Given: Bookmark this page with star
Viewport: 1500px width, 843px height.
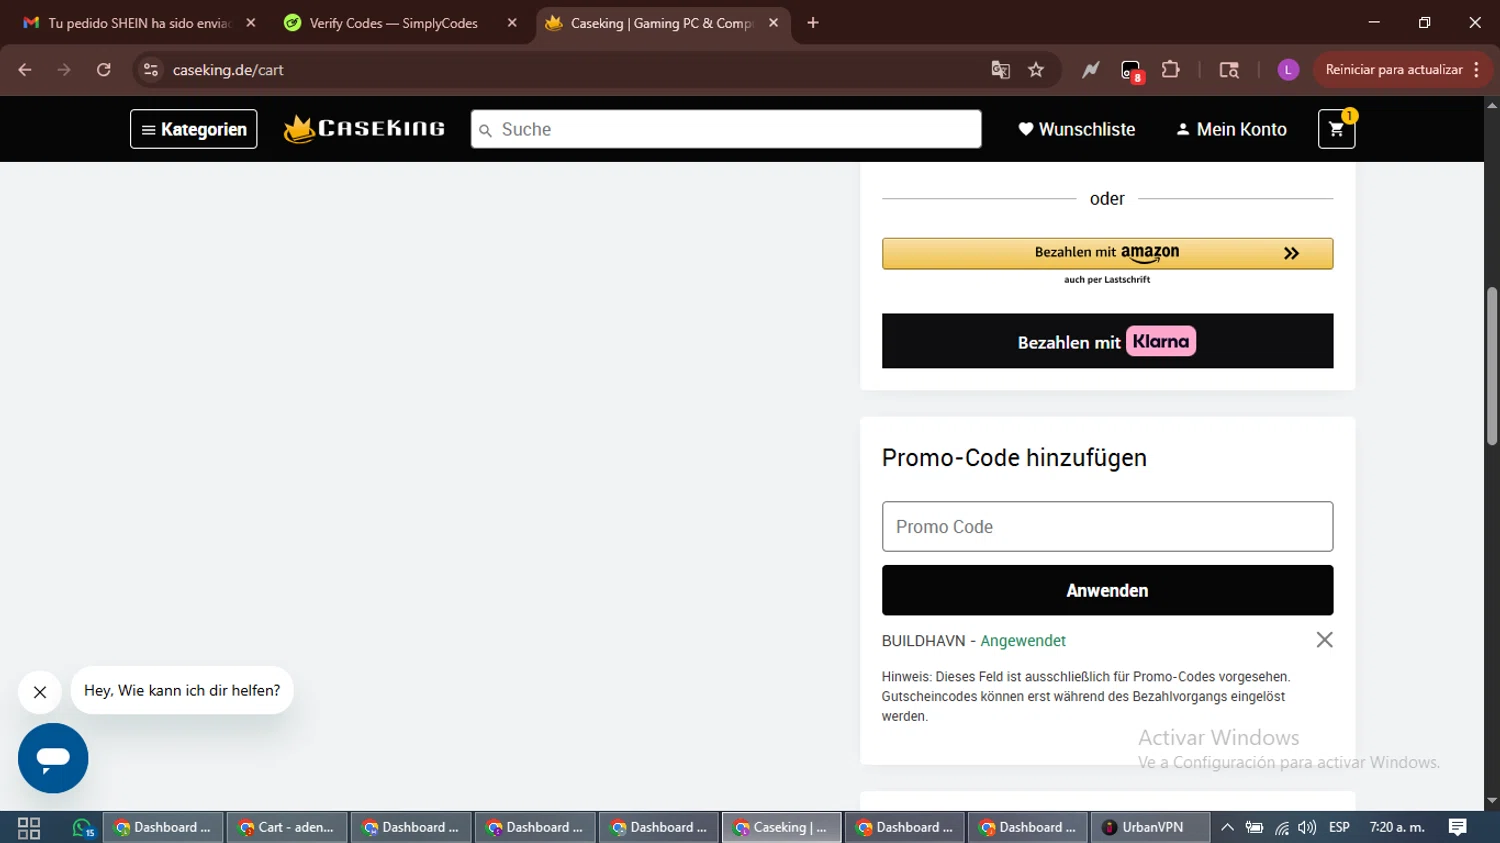Looking at the screenshot, I should [1036, 70].
